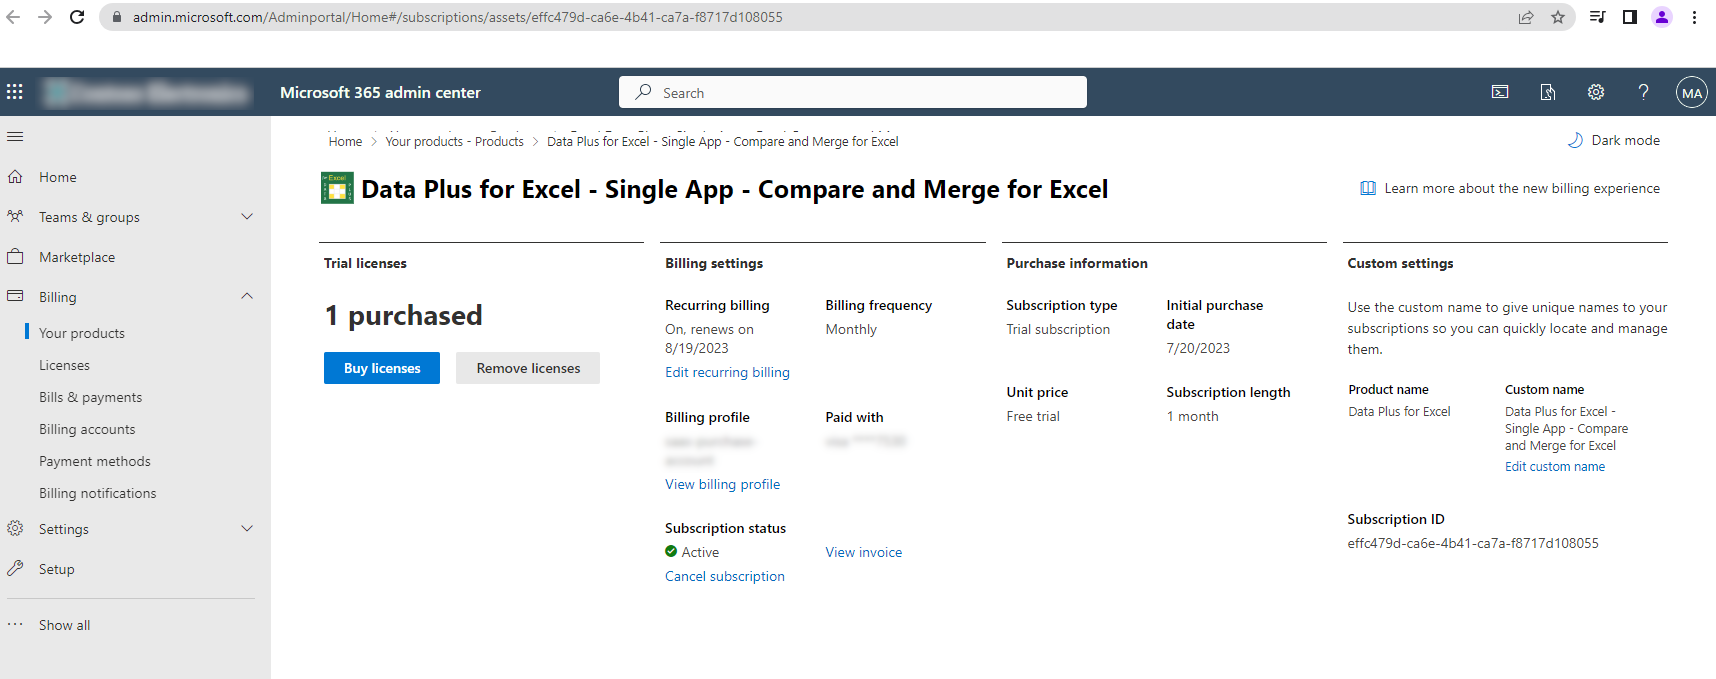Click the Home house icon in sidebar
Image resolution: width=1716 pixels, height=679 pixels.
(x=15, y=177)
